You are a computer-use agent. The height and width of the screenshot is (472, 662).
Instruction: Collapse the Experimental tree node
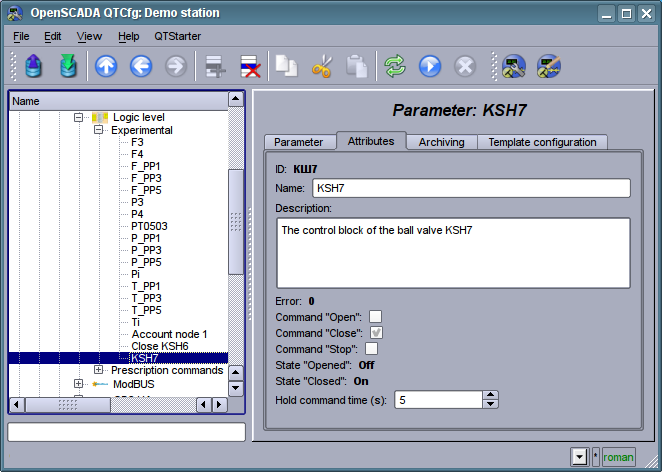point(98,130)
